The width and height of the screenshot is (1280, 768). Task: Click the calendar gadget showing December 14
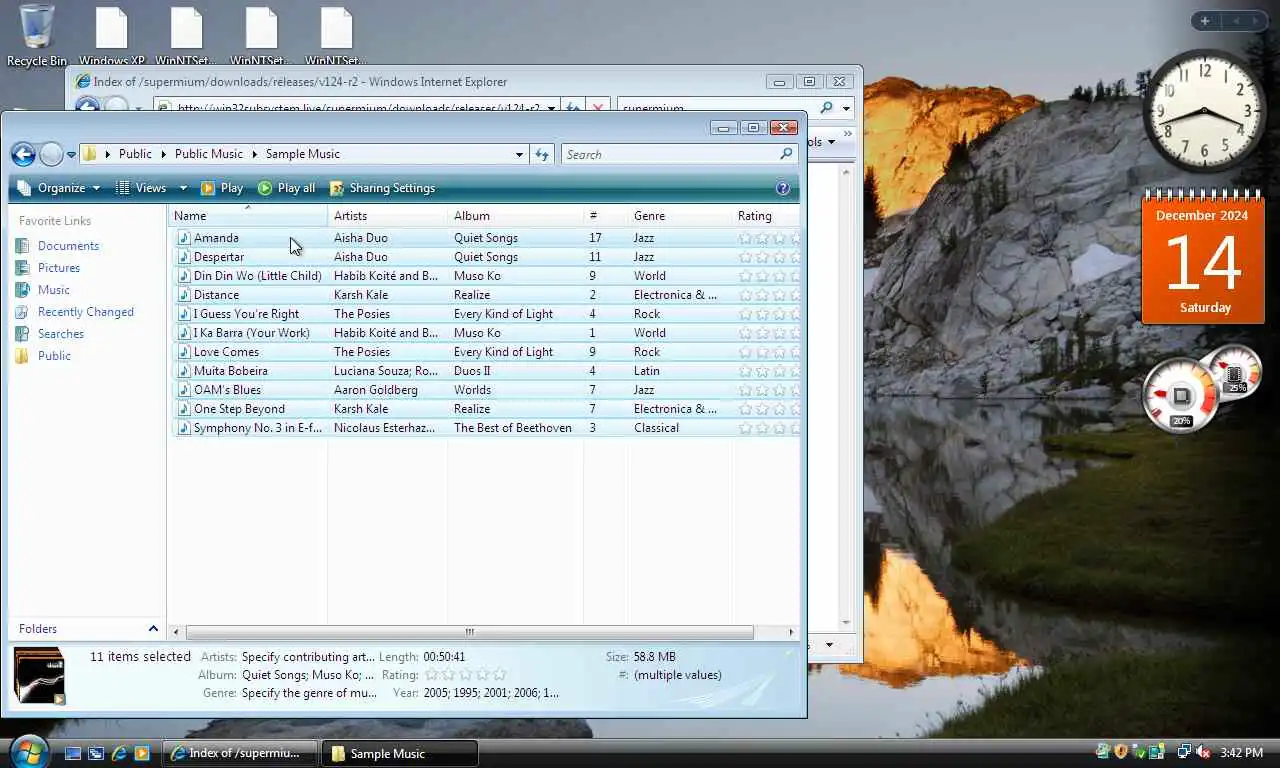click(x=1204, y=256)
